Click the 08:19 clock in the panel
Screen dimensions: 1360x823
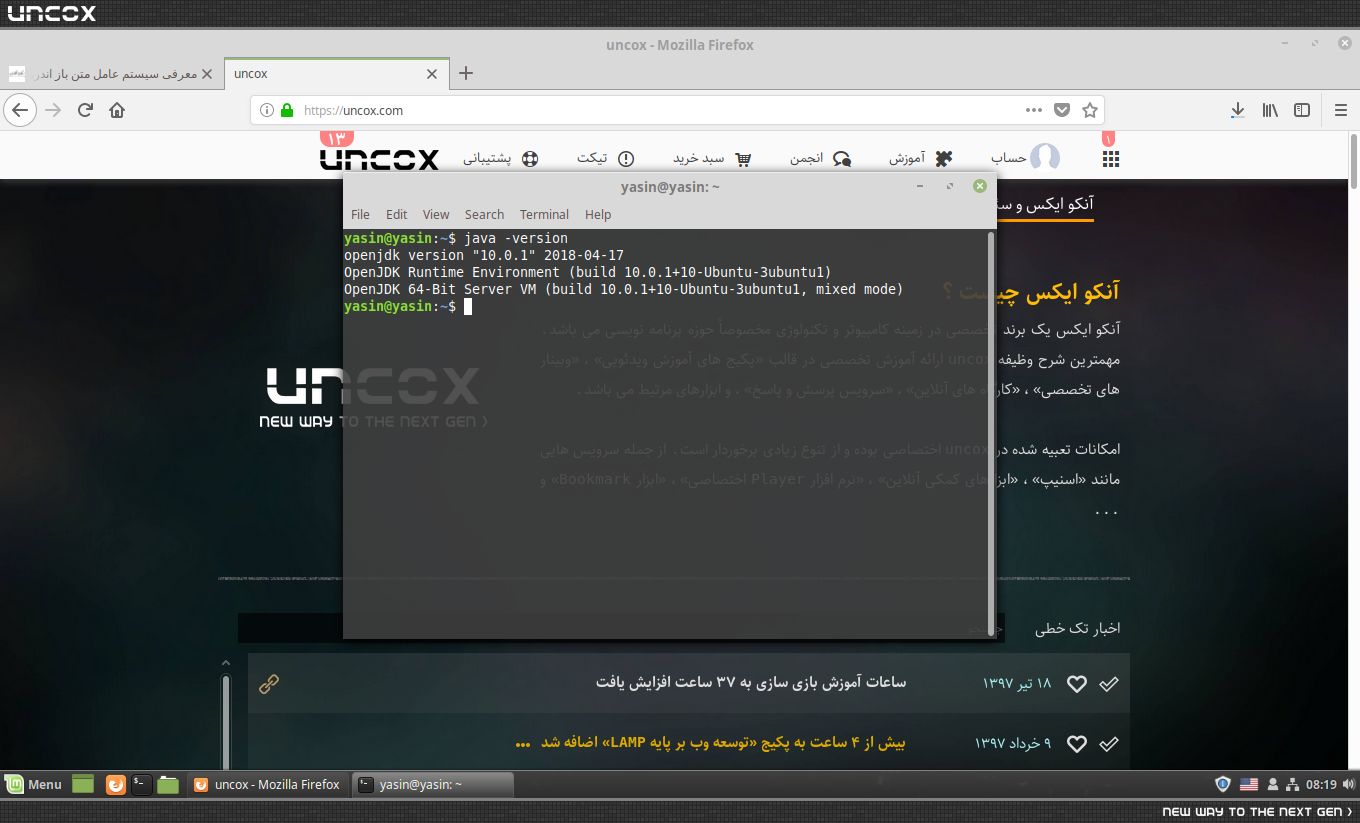point(1321,785)
